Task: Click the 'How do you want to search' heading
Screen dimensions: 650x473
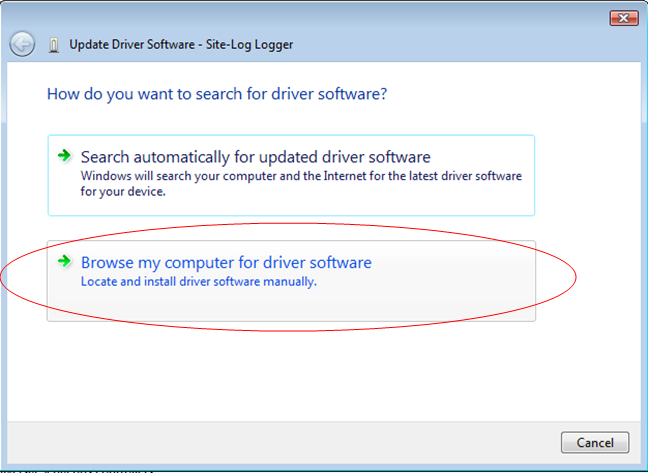Action: click(x=217, y=94)
